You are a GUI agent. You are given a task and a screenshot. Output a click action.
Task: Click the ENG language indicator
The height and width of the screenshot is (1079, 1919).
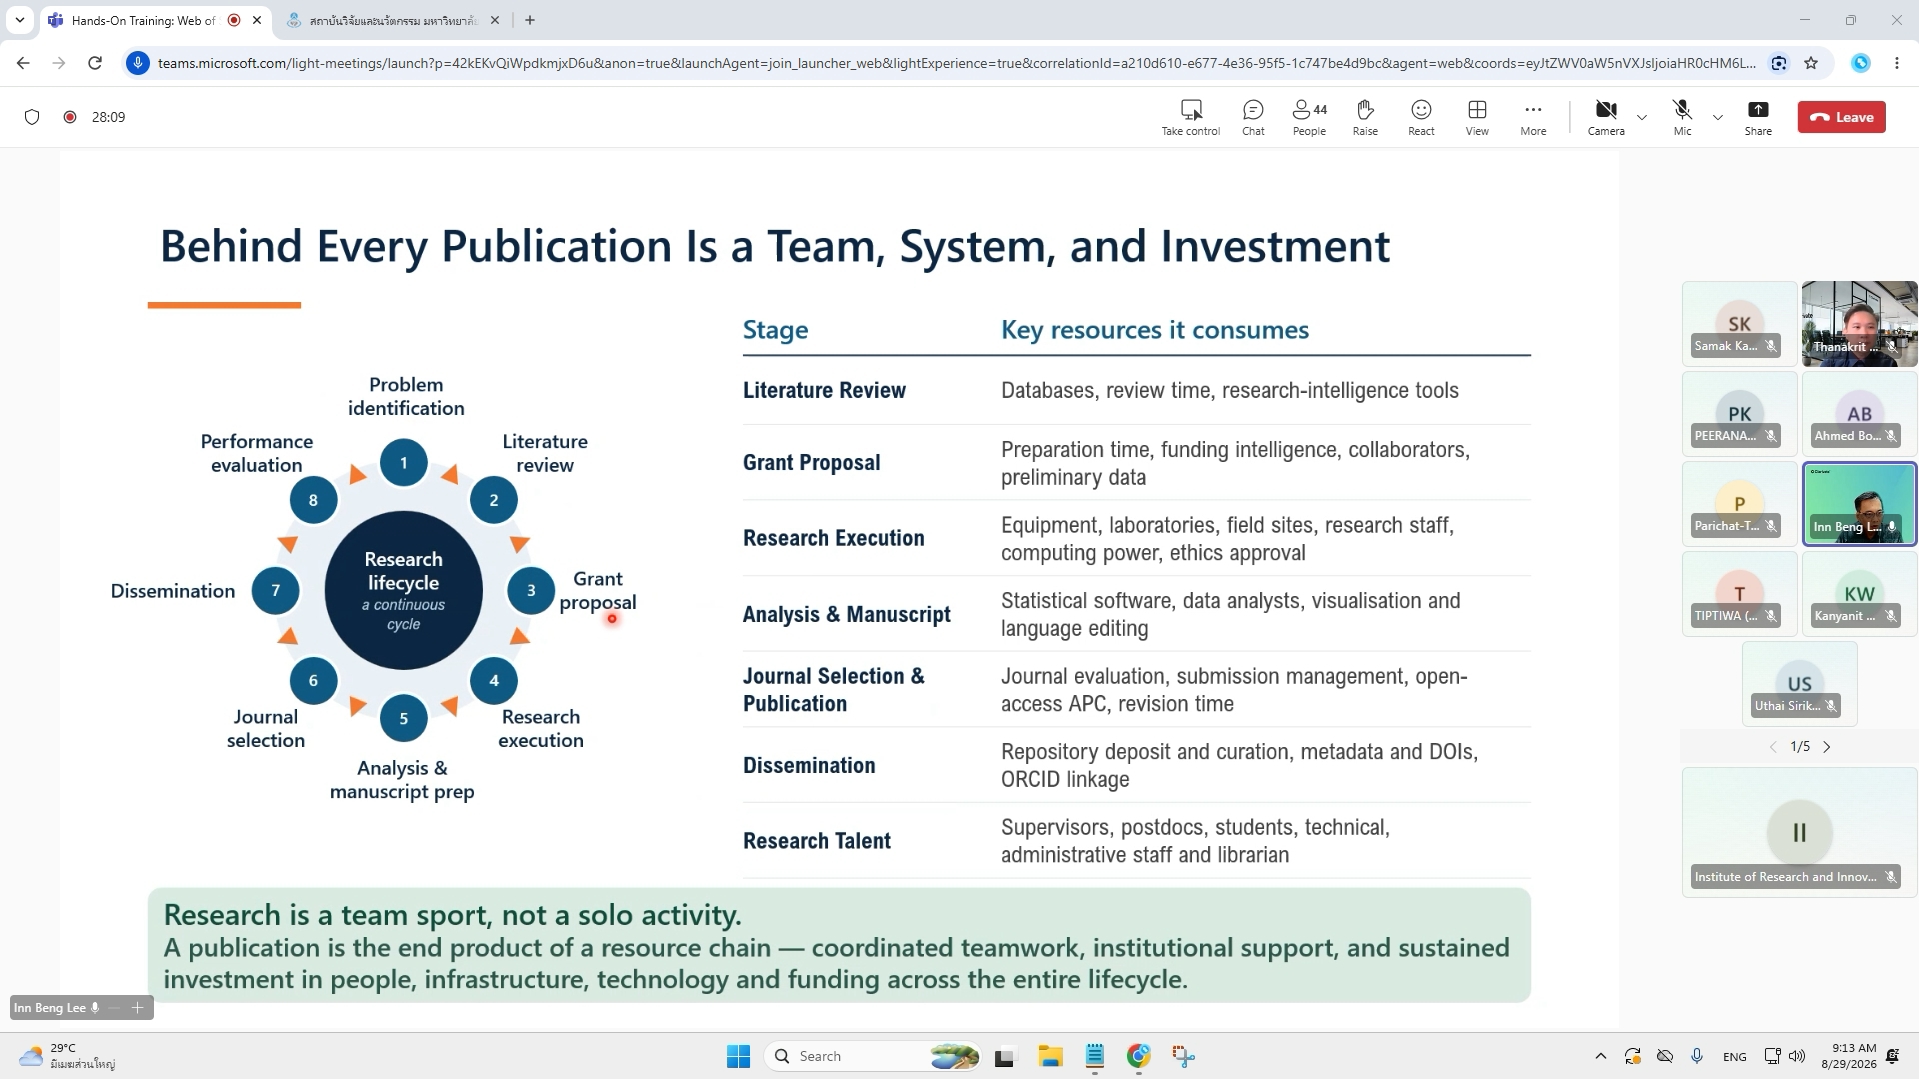pyautogui.click(x=1735, y=1056)
